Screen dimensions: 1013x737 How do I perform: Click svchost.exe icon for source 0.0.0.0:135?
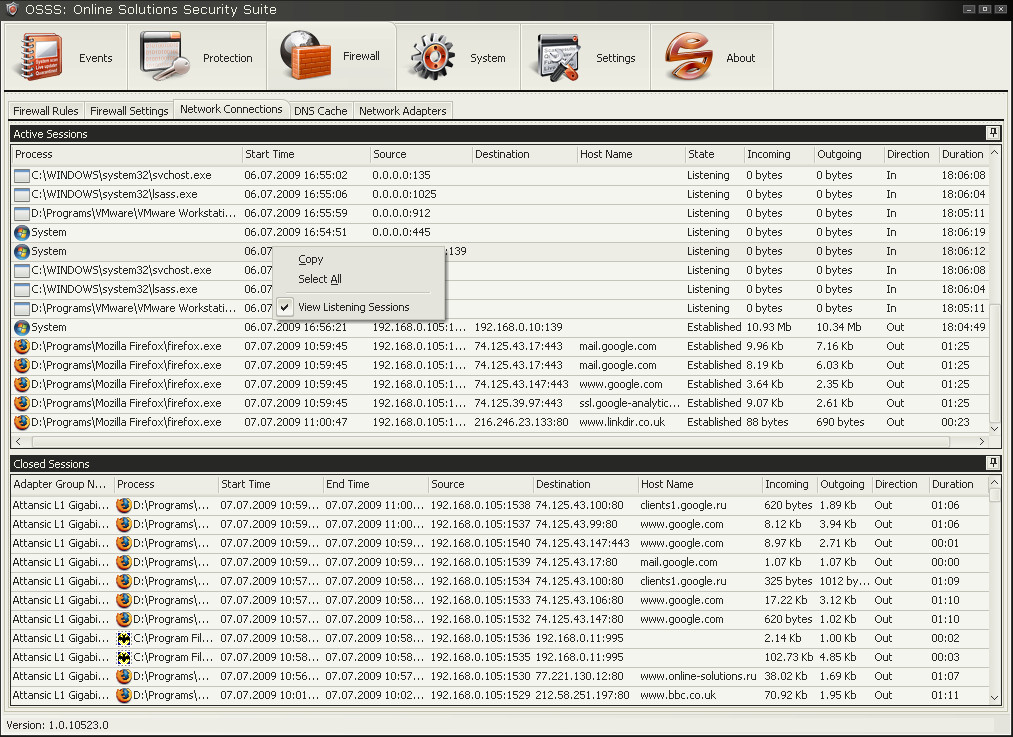tap(22, 175)
